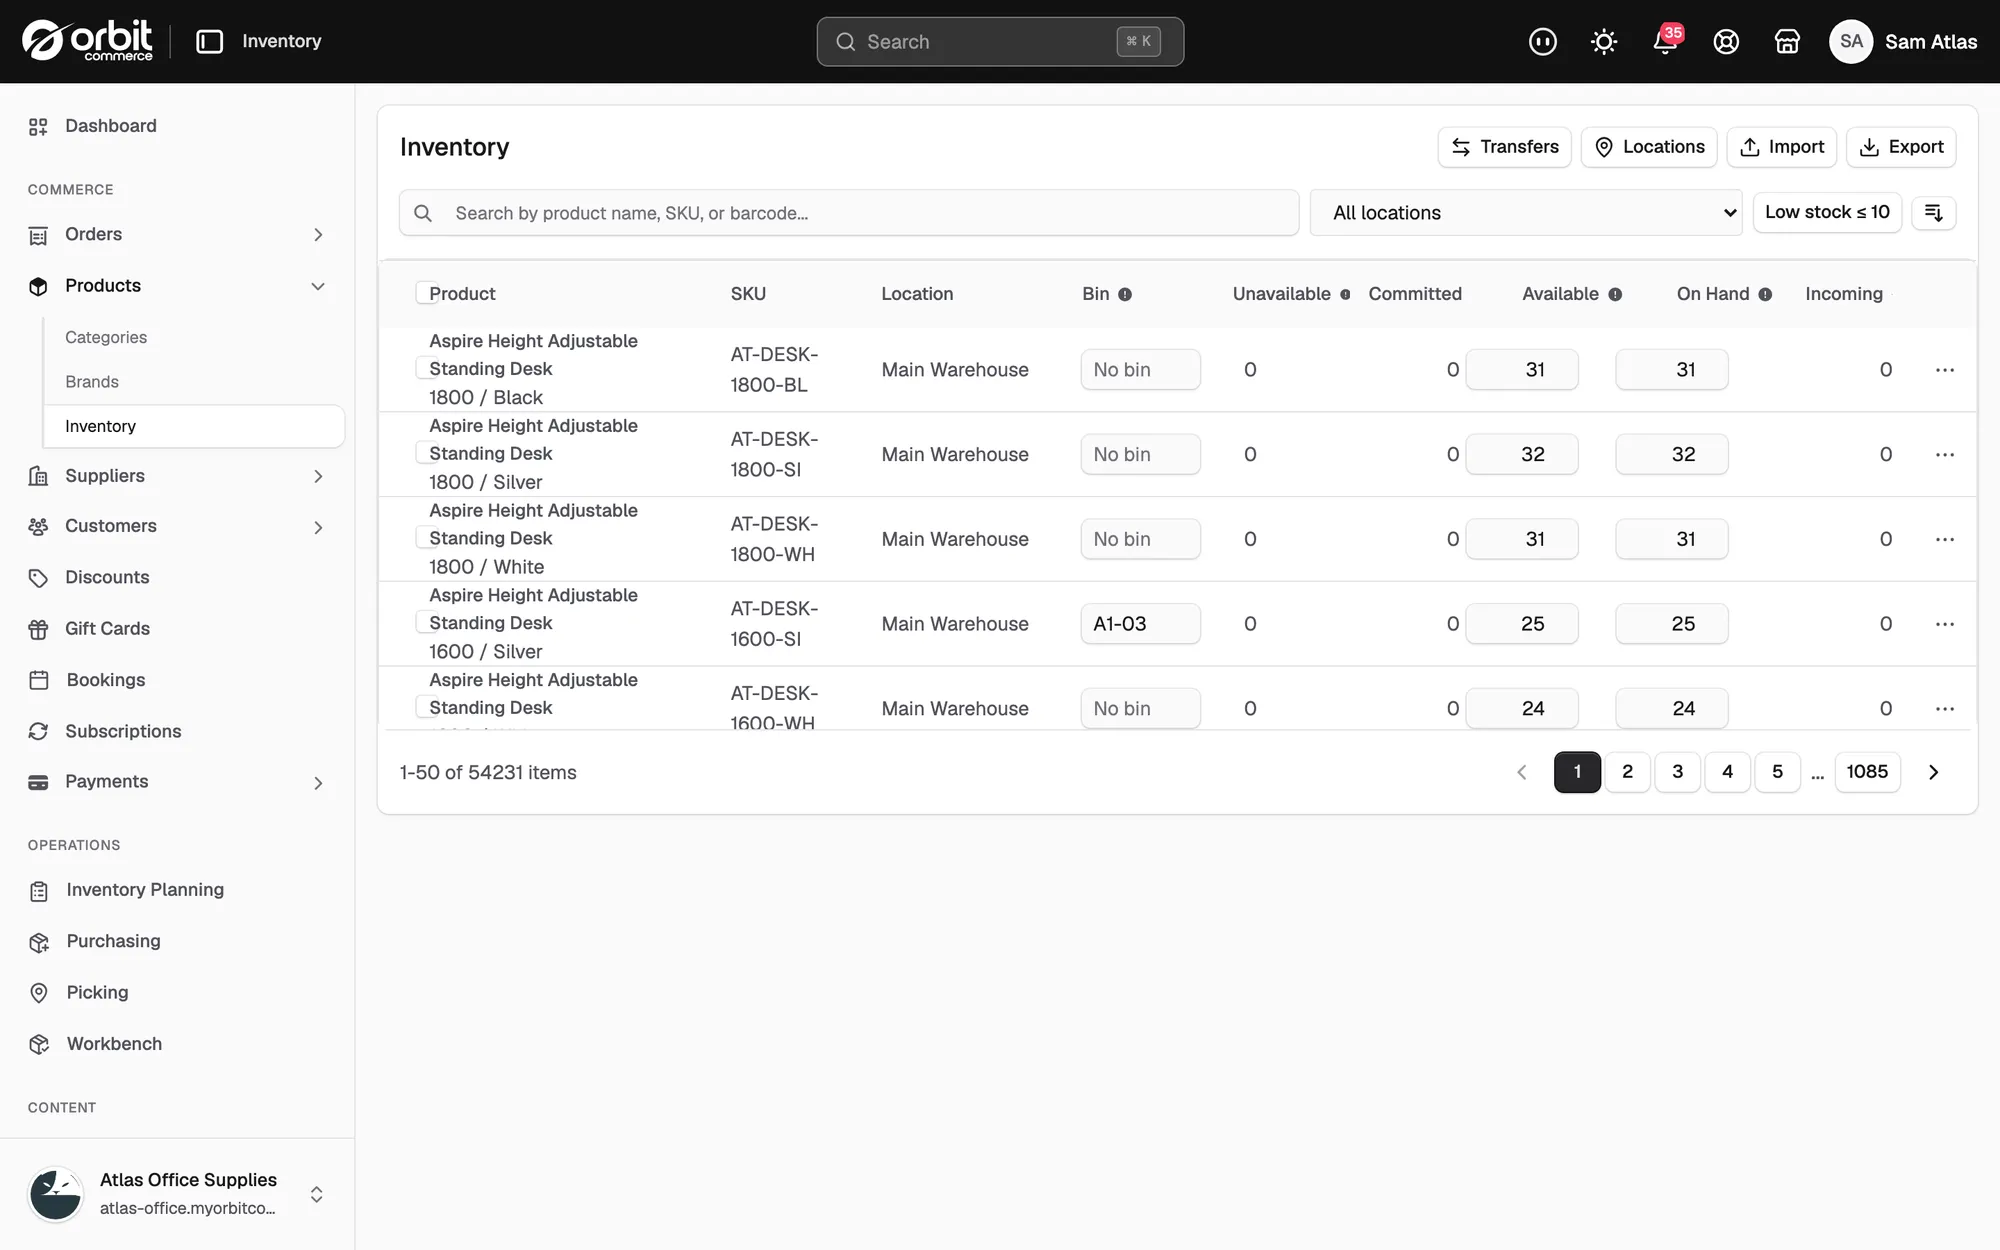Image resolution: width=2000 pixels, height=1250 pixels.
Task: Click the Transfers button
Action: [1505, 147]
